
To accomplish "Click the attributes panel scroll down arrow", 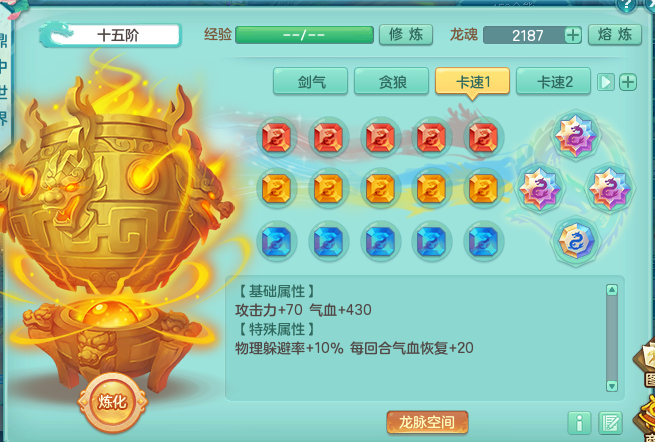I will (612, 386).
